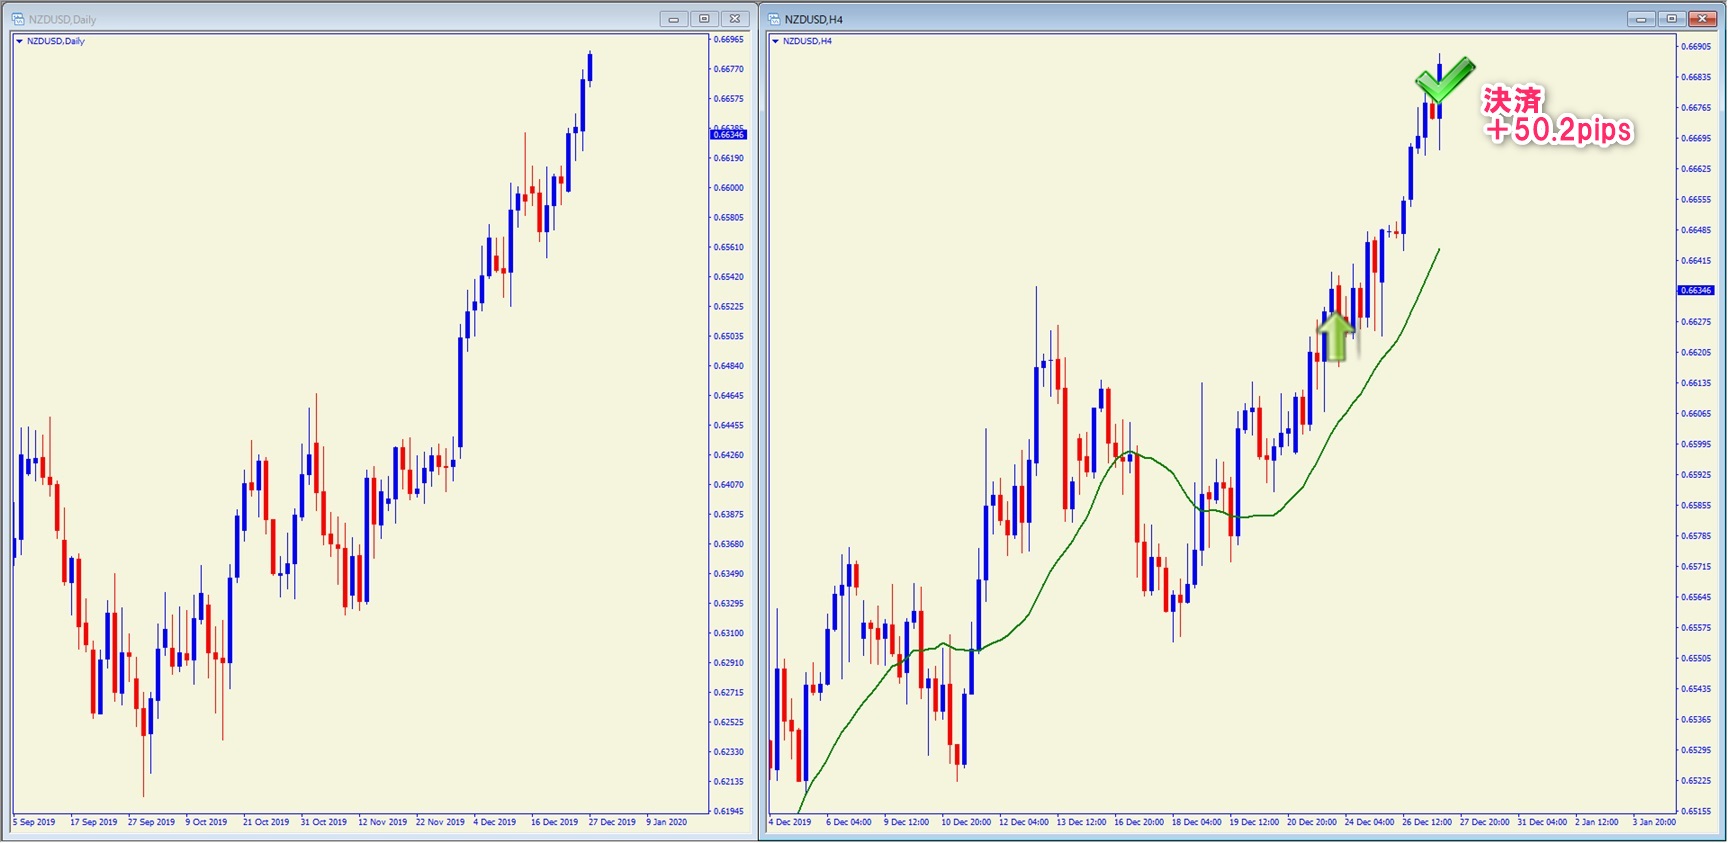Click the 9 Oct 2019 date label
Image resolution: width=1728 pixels, height=843 pixels.
click(x=206, y=822)
